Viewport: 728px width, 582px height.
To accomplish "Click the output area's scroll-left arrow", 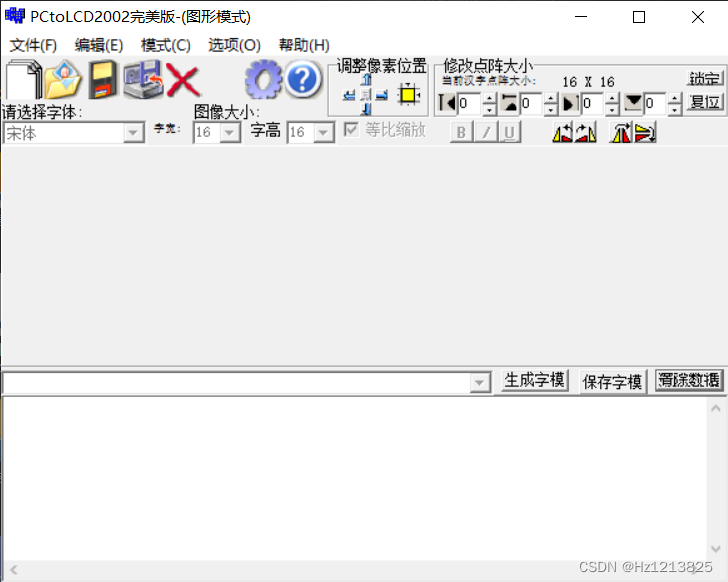I will [x=13, y=569].
